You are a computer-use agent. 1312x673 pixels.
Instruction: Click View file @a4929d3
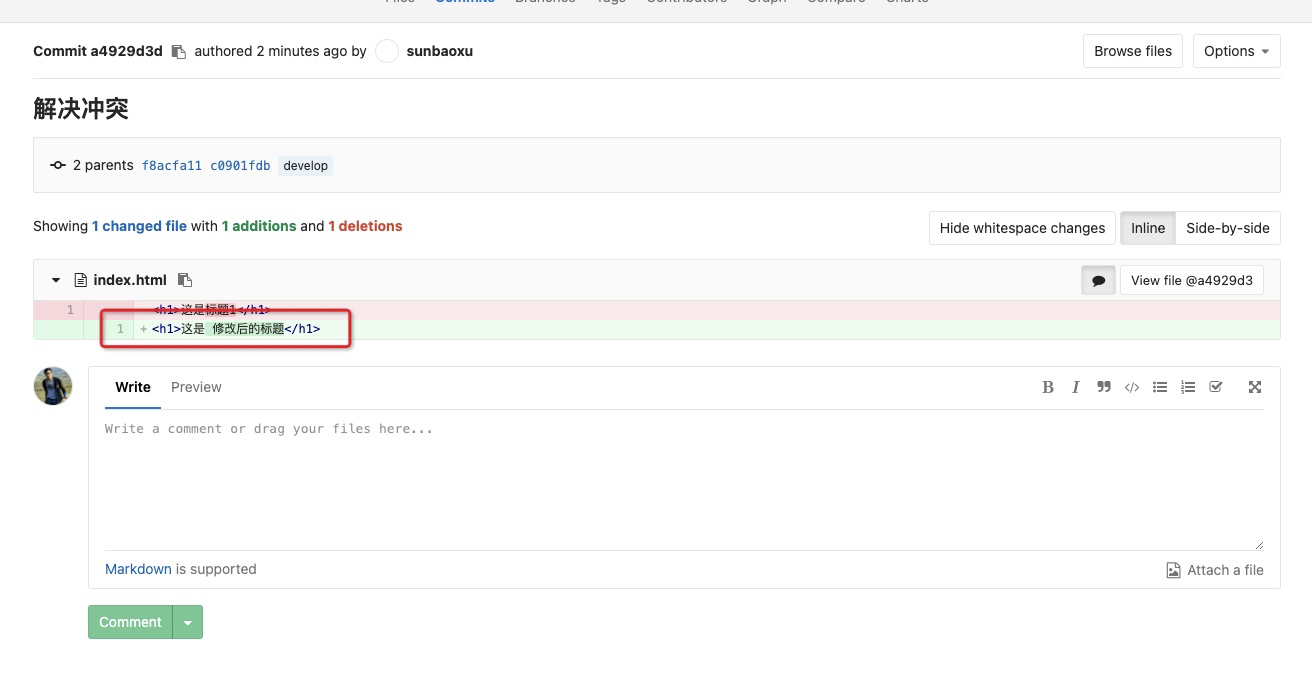click(x=1192, y=281)
